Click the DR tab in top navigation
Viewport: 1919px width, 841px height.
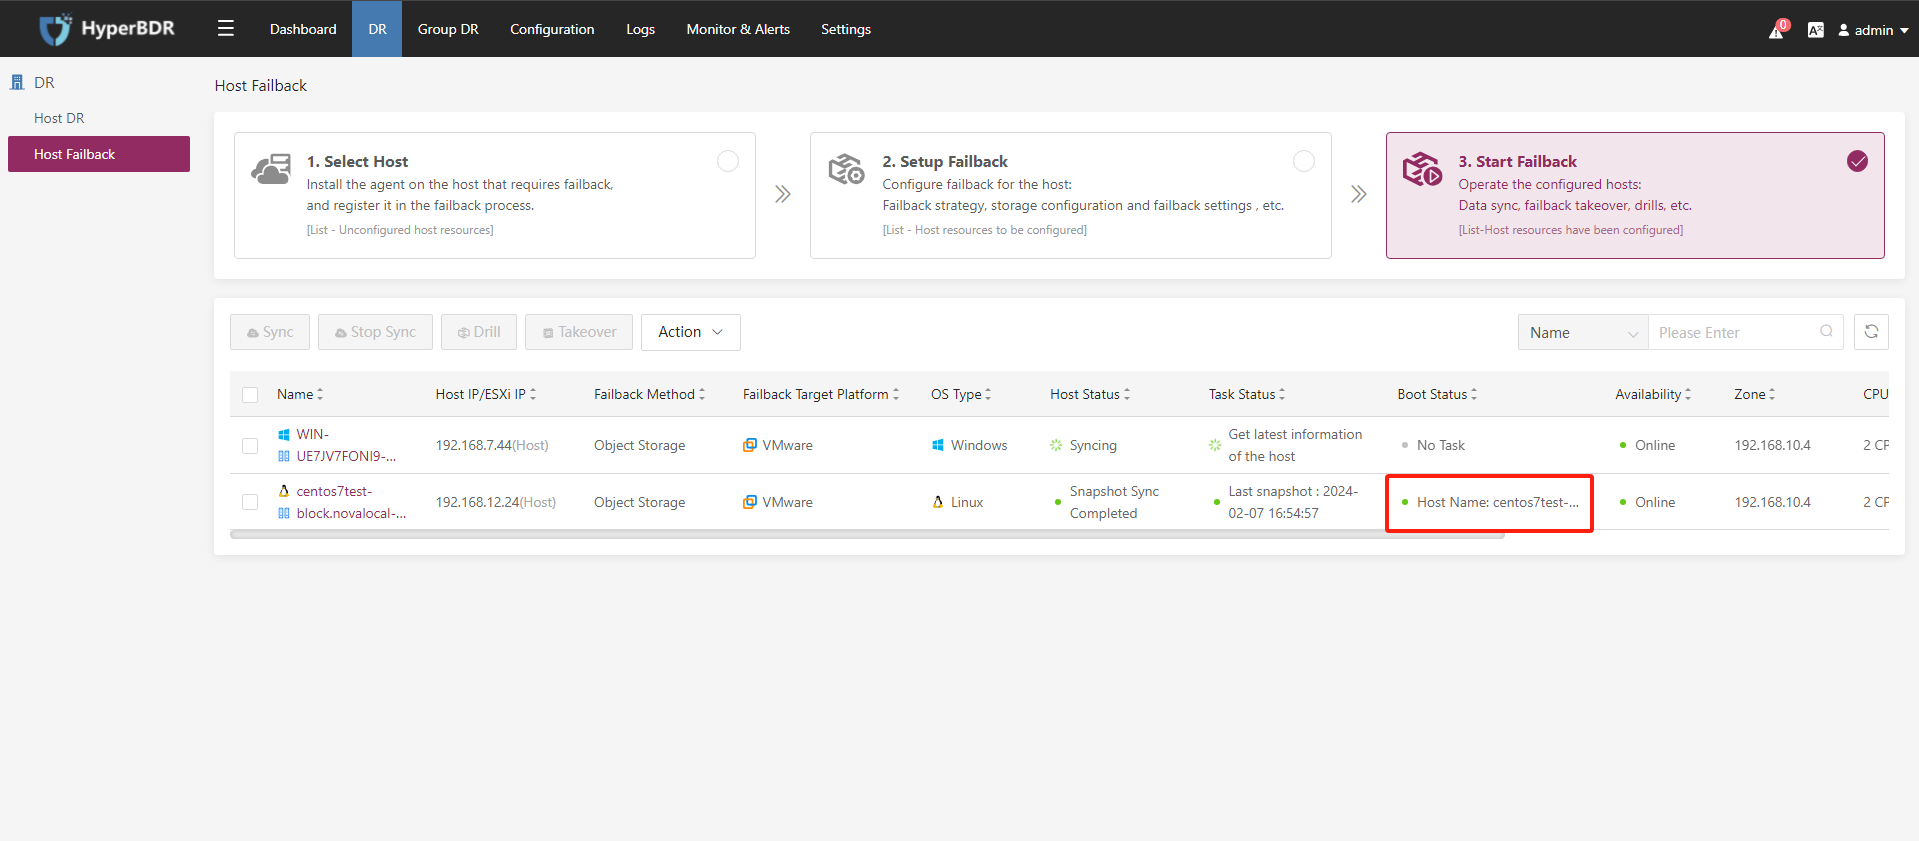pyautogui.click(x=377, y=29)
